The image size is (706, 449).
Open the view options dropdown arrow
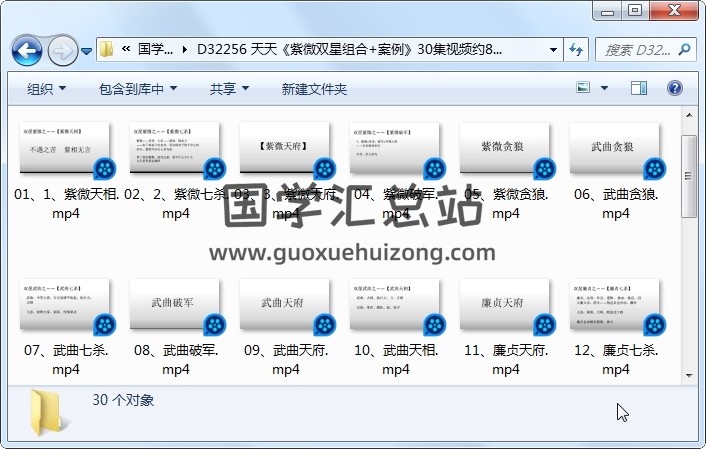click(x=606, y=89)
